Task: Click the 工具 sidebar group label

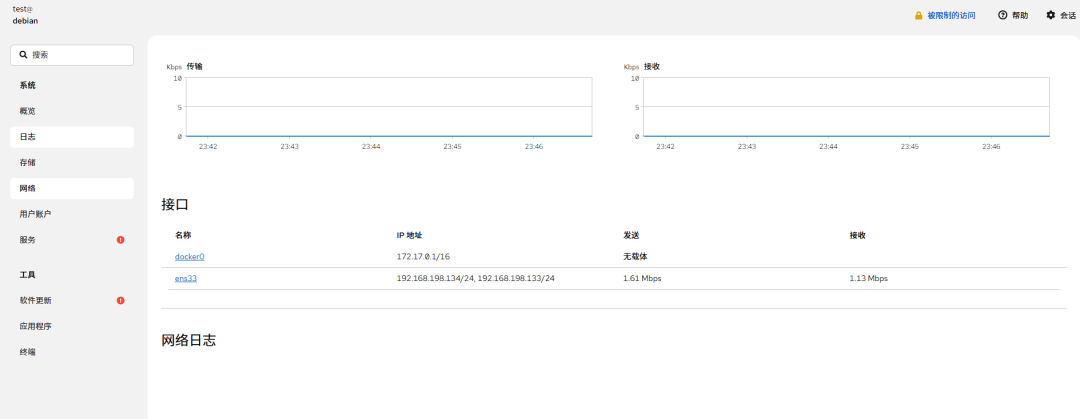Action: pos(28,275)
